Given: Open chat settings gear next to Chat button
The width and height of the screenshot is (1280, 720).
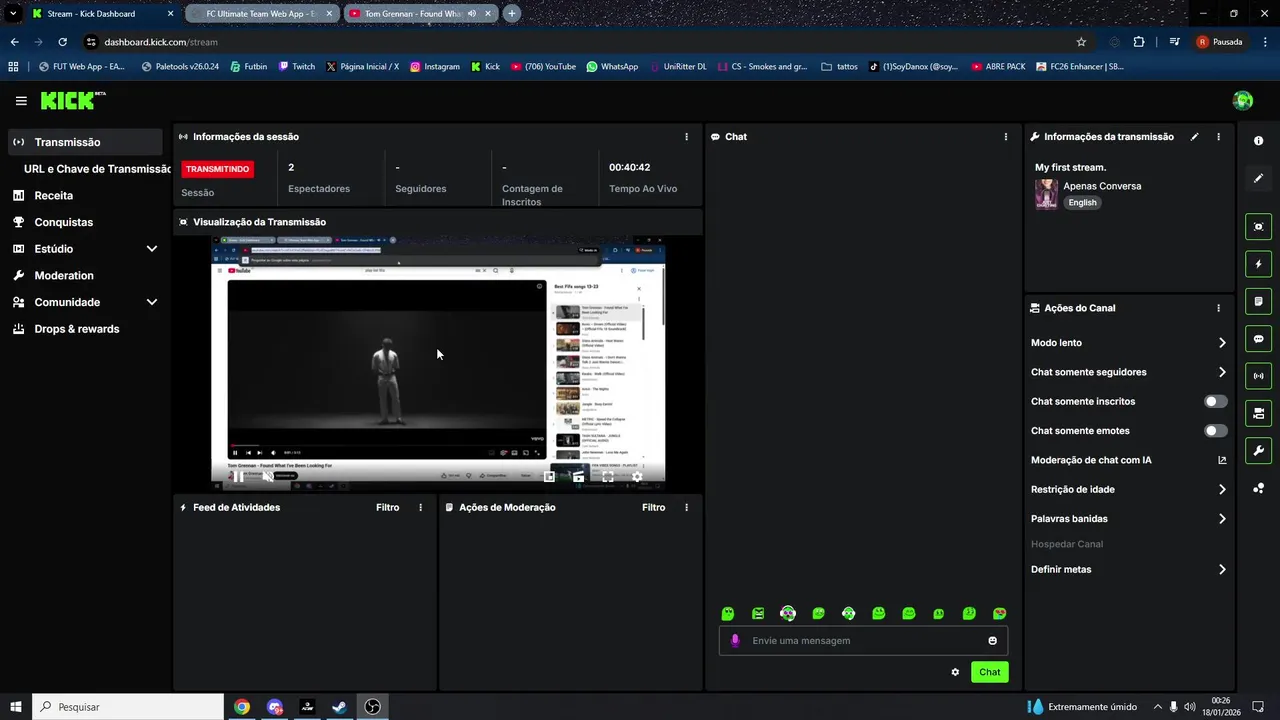Looking at the screenshot, I should point(955,672).
